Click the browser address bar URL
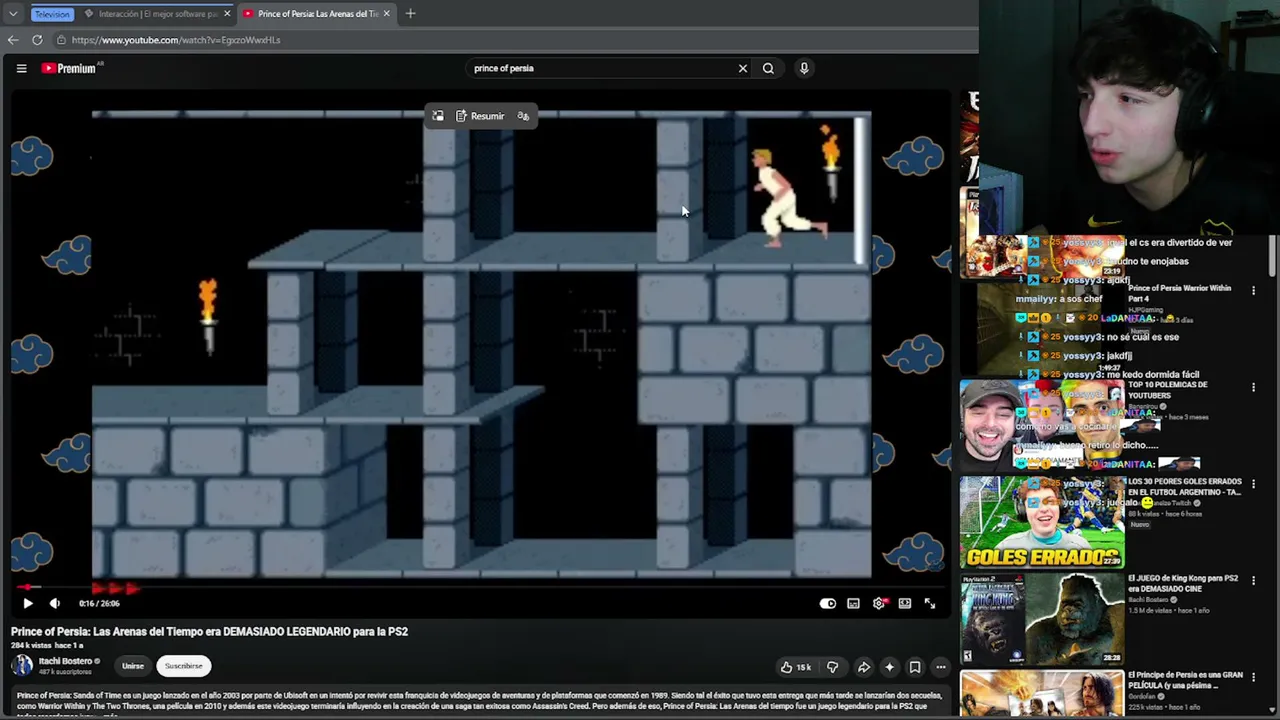 coord(176,40)
